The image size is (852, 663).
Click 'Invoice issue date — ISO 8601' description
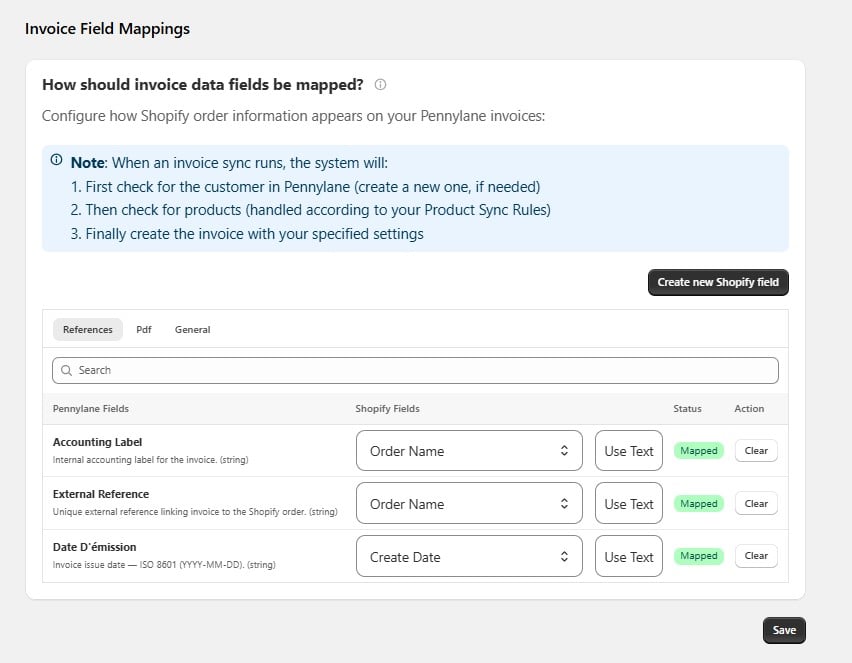[x=164, y=565]
